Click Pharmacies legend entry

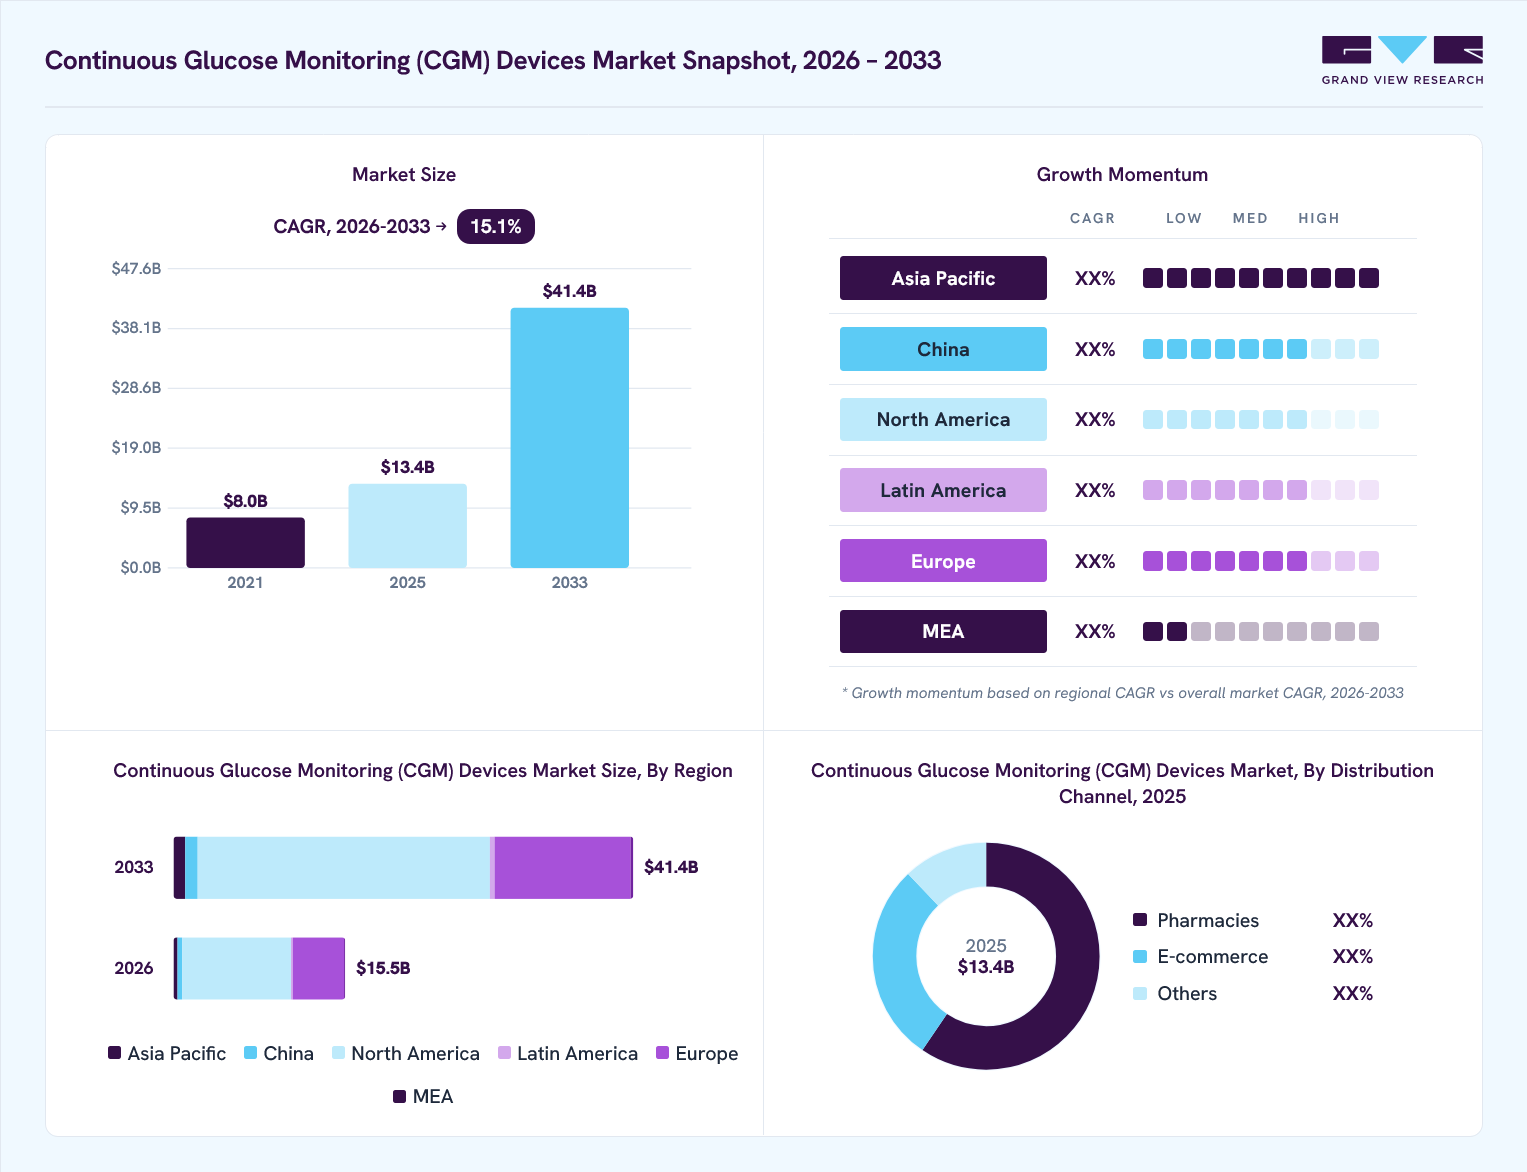1196,920
